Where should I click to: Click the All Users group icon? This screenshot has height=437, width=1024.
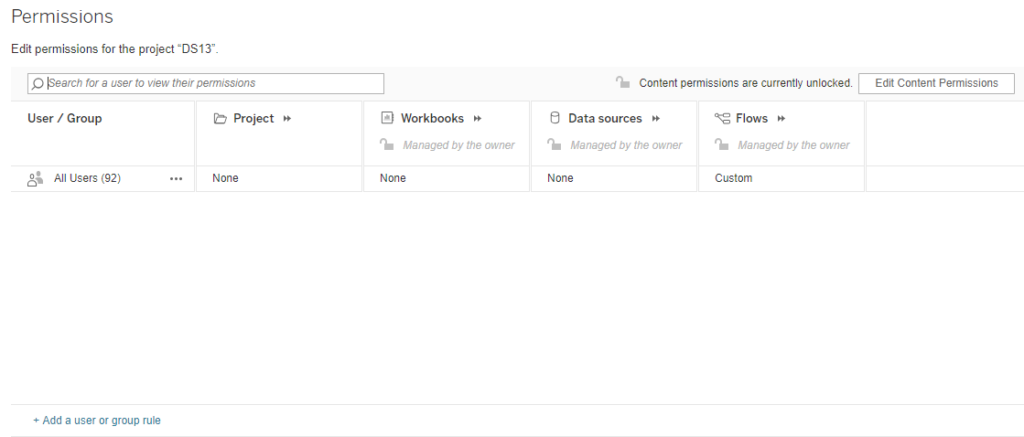tap(35, 179)
